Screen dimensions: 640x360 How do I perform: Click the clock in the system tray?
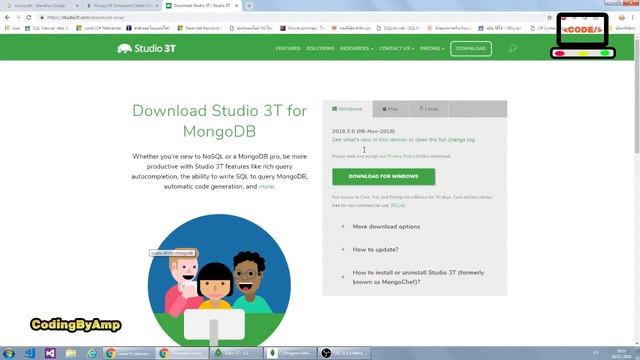pyautogui.click(x=621, y=353)
